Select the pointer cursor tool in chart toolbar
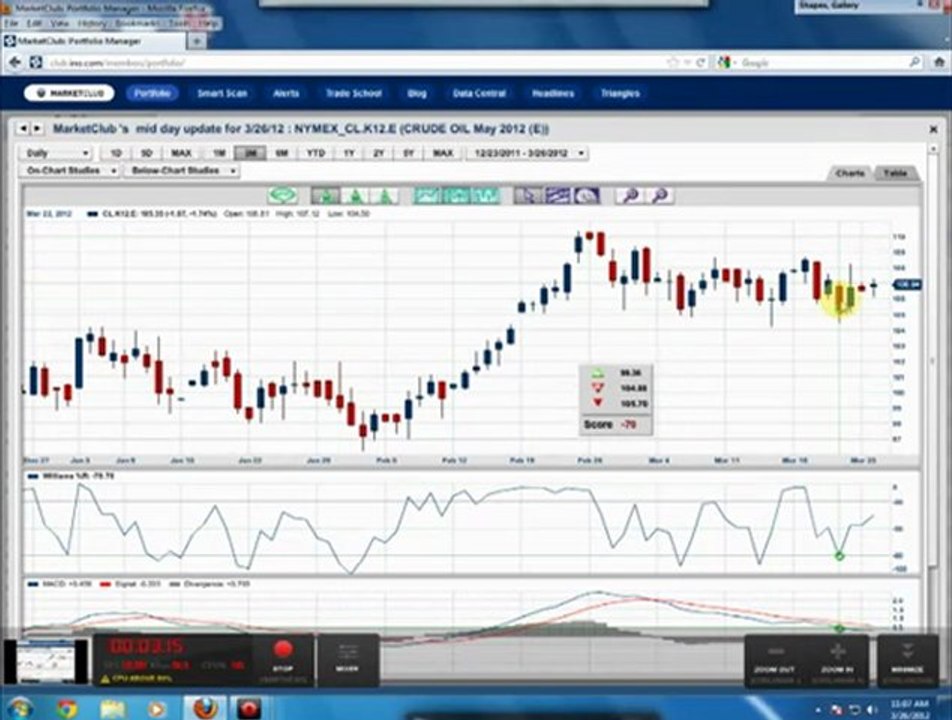 [528, 195]
